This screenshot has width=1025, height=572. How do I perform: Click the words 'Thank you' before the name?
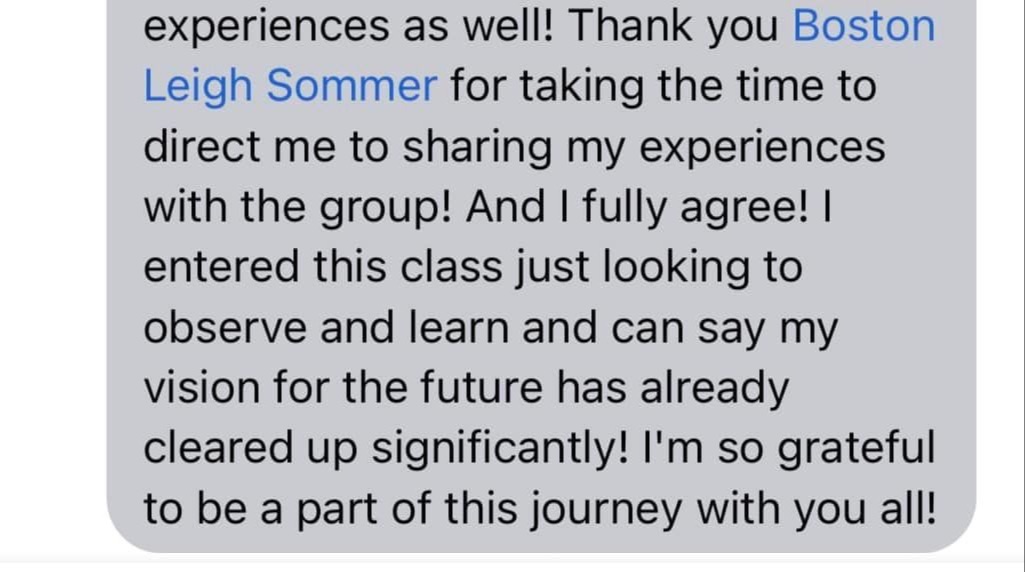[x=673, y=27]
